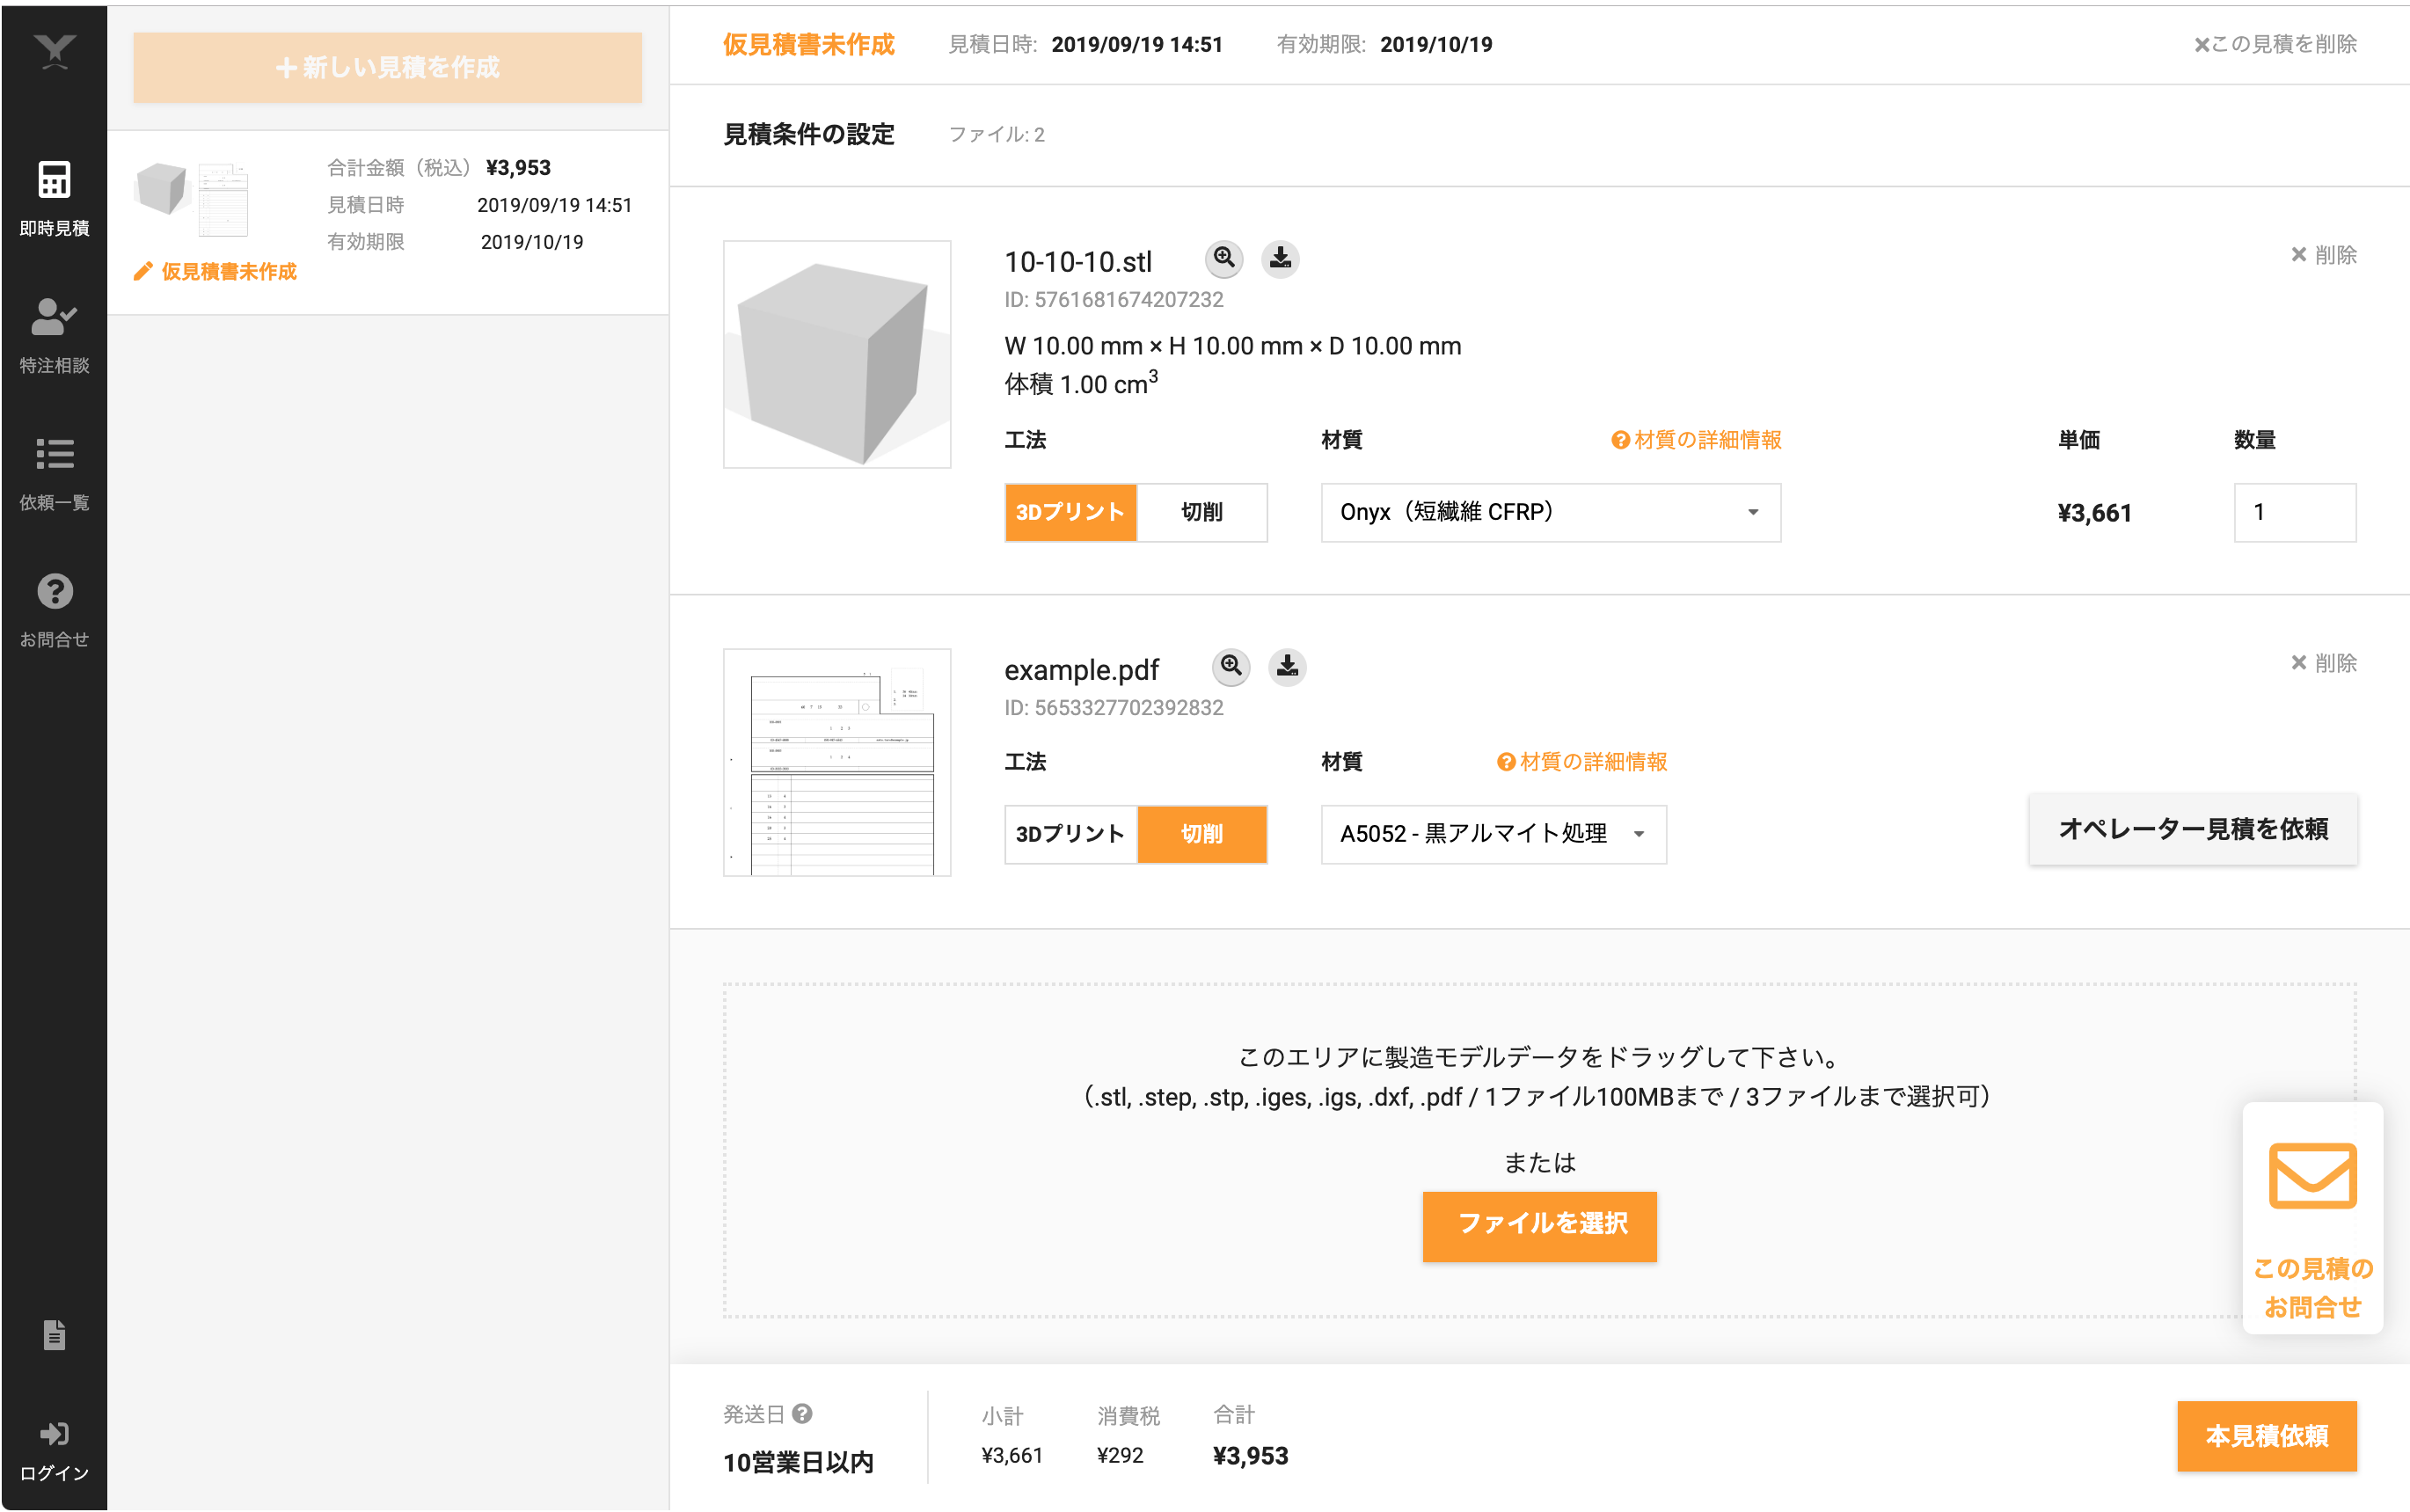This screenshot has height=1512, width=2410.
Task: Open the document icon in left sidebar
Action: pos(54,1335)
